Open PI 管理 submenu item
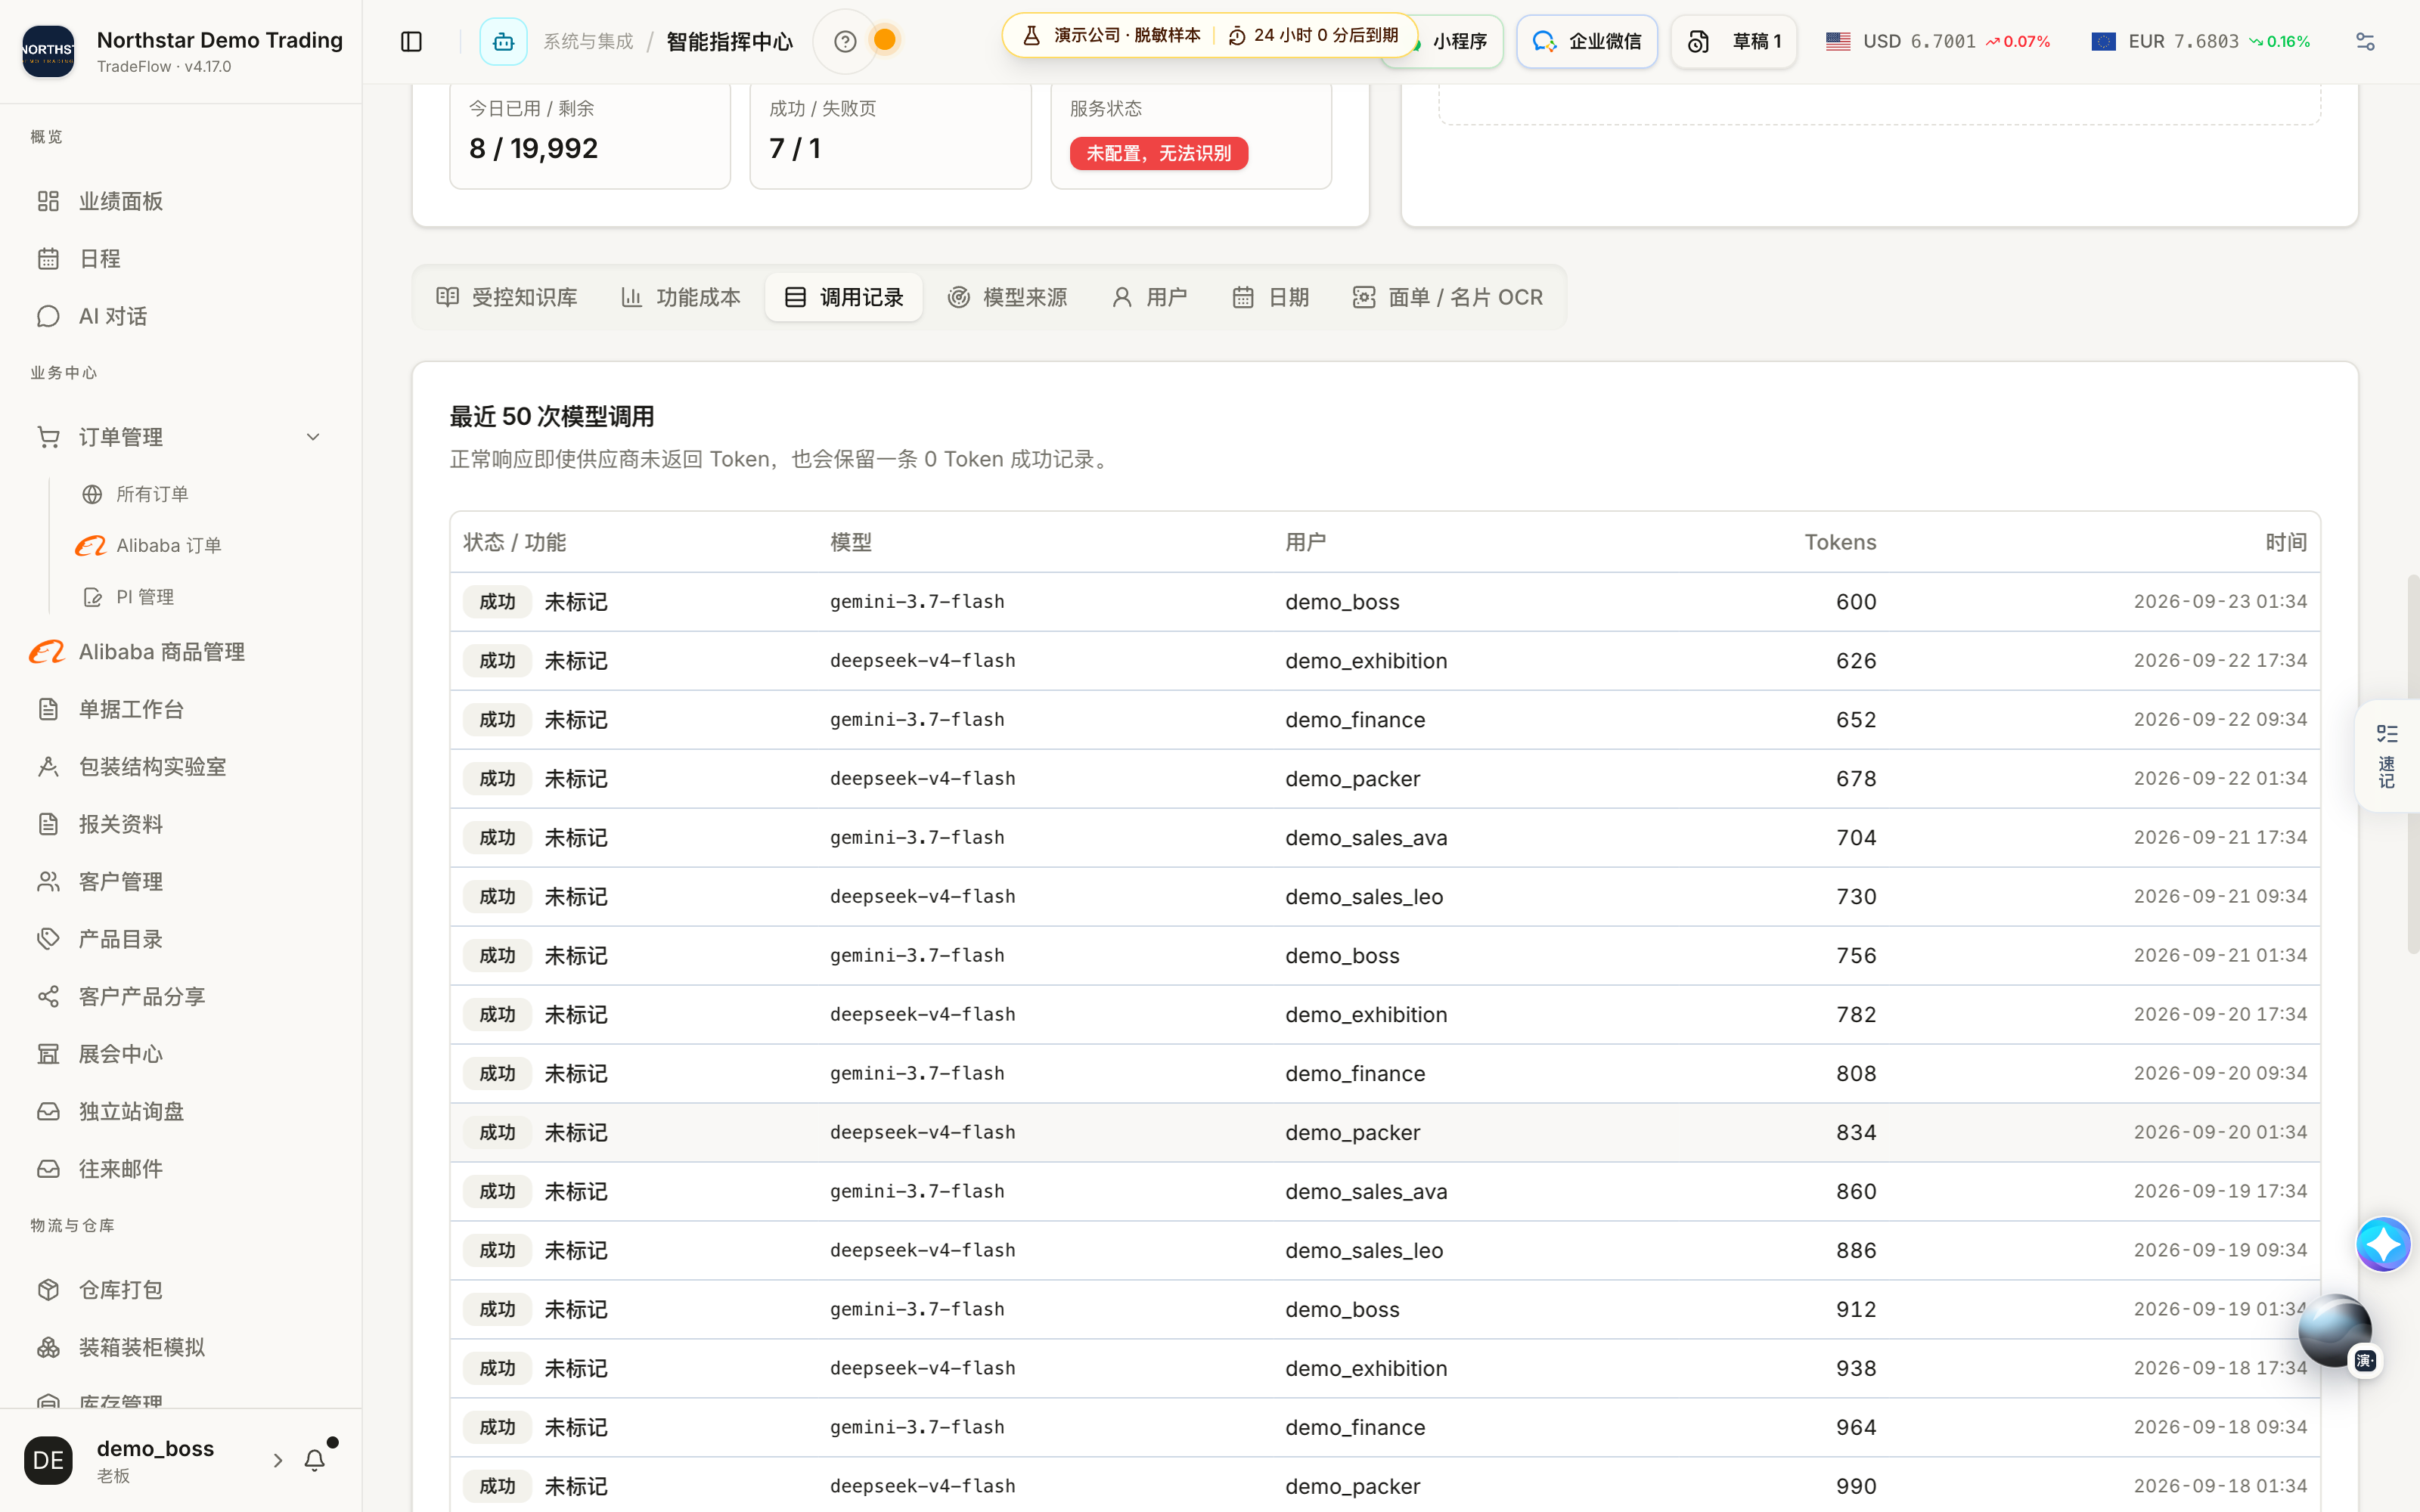The image size is (2420, 1512). [x=145, y=597]
